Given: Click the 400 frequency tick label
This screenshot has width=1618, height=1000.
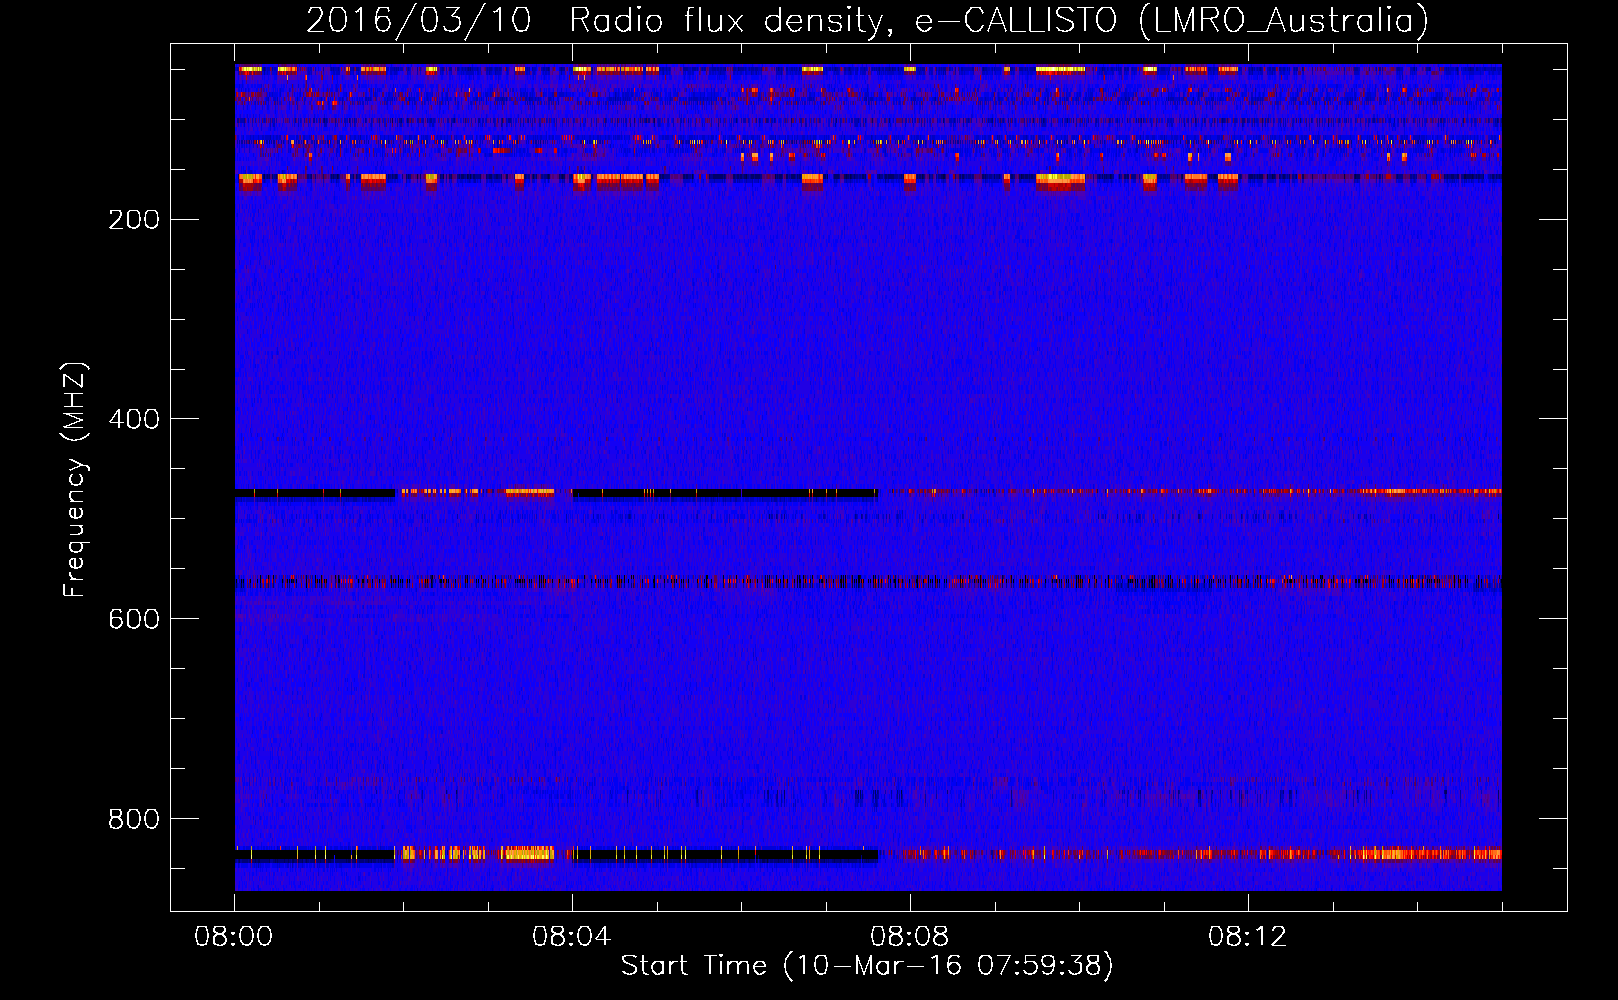Looking at the screenshot, I should tap(134, 419).
